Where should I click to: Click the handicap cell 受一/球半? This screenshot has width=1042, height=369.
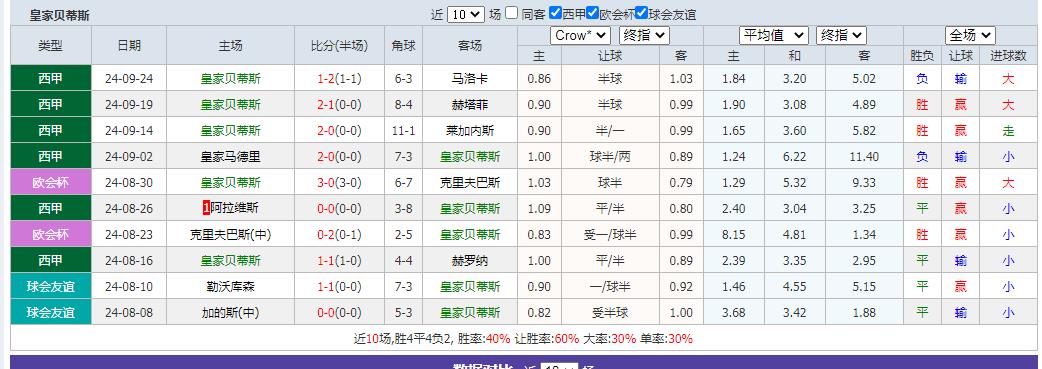click(610, 234)
